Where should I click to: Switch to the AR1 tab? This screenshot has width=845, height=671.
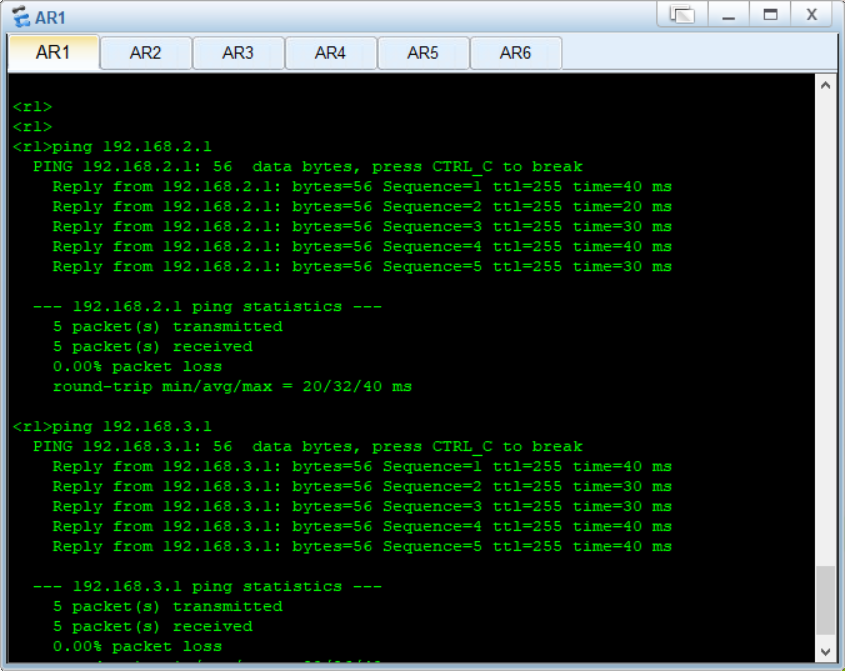(x=53, y=53)
